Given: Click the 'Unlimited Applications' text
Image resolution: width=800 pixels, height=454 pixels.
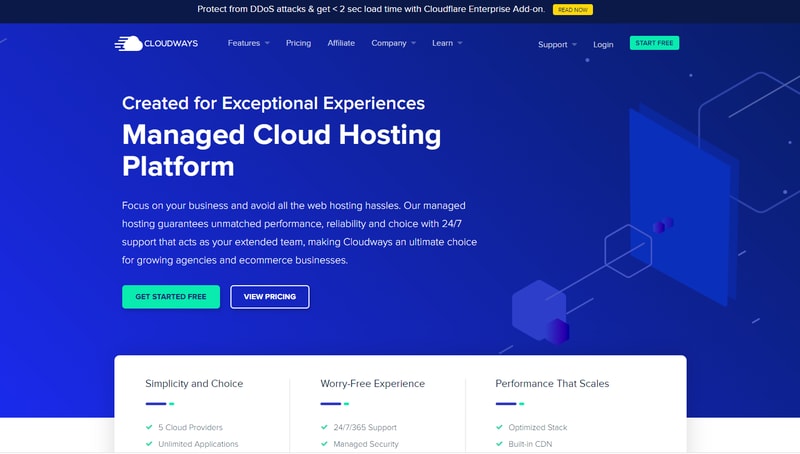Looking at the screenshot, I should click(x=198, y=444).
